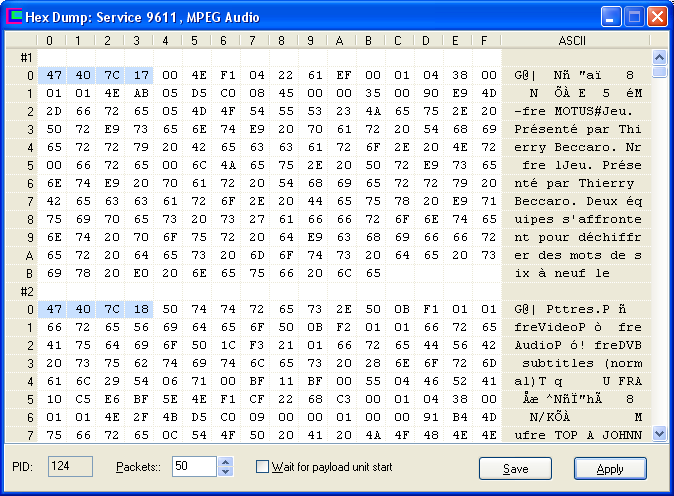The width and height of the screenshot is (674, 496).
Task: Click the column header labeled F
Action: click(486, 41)
